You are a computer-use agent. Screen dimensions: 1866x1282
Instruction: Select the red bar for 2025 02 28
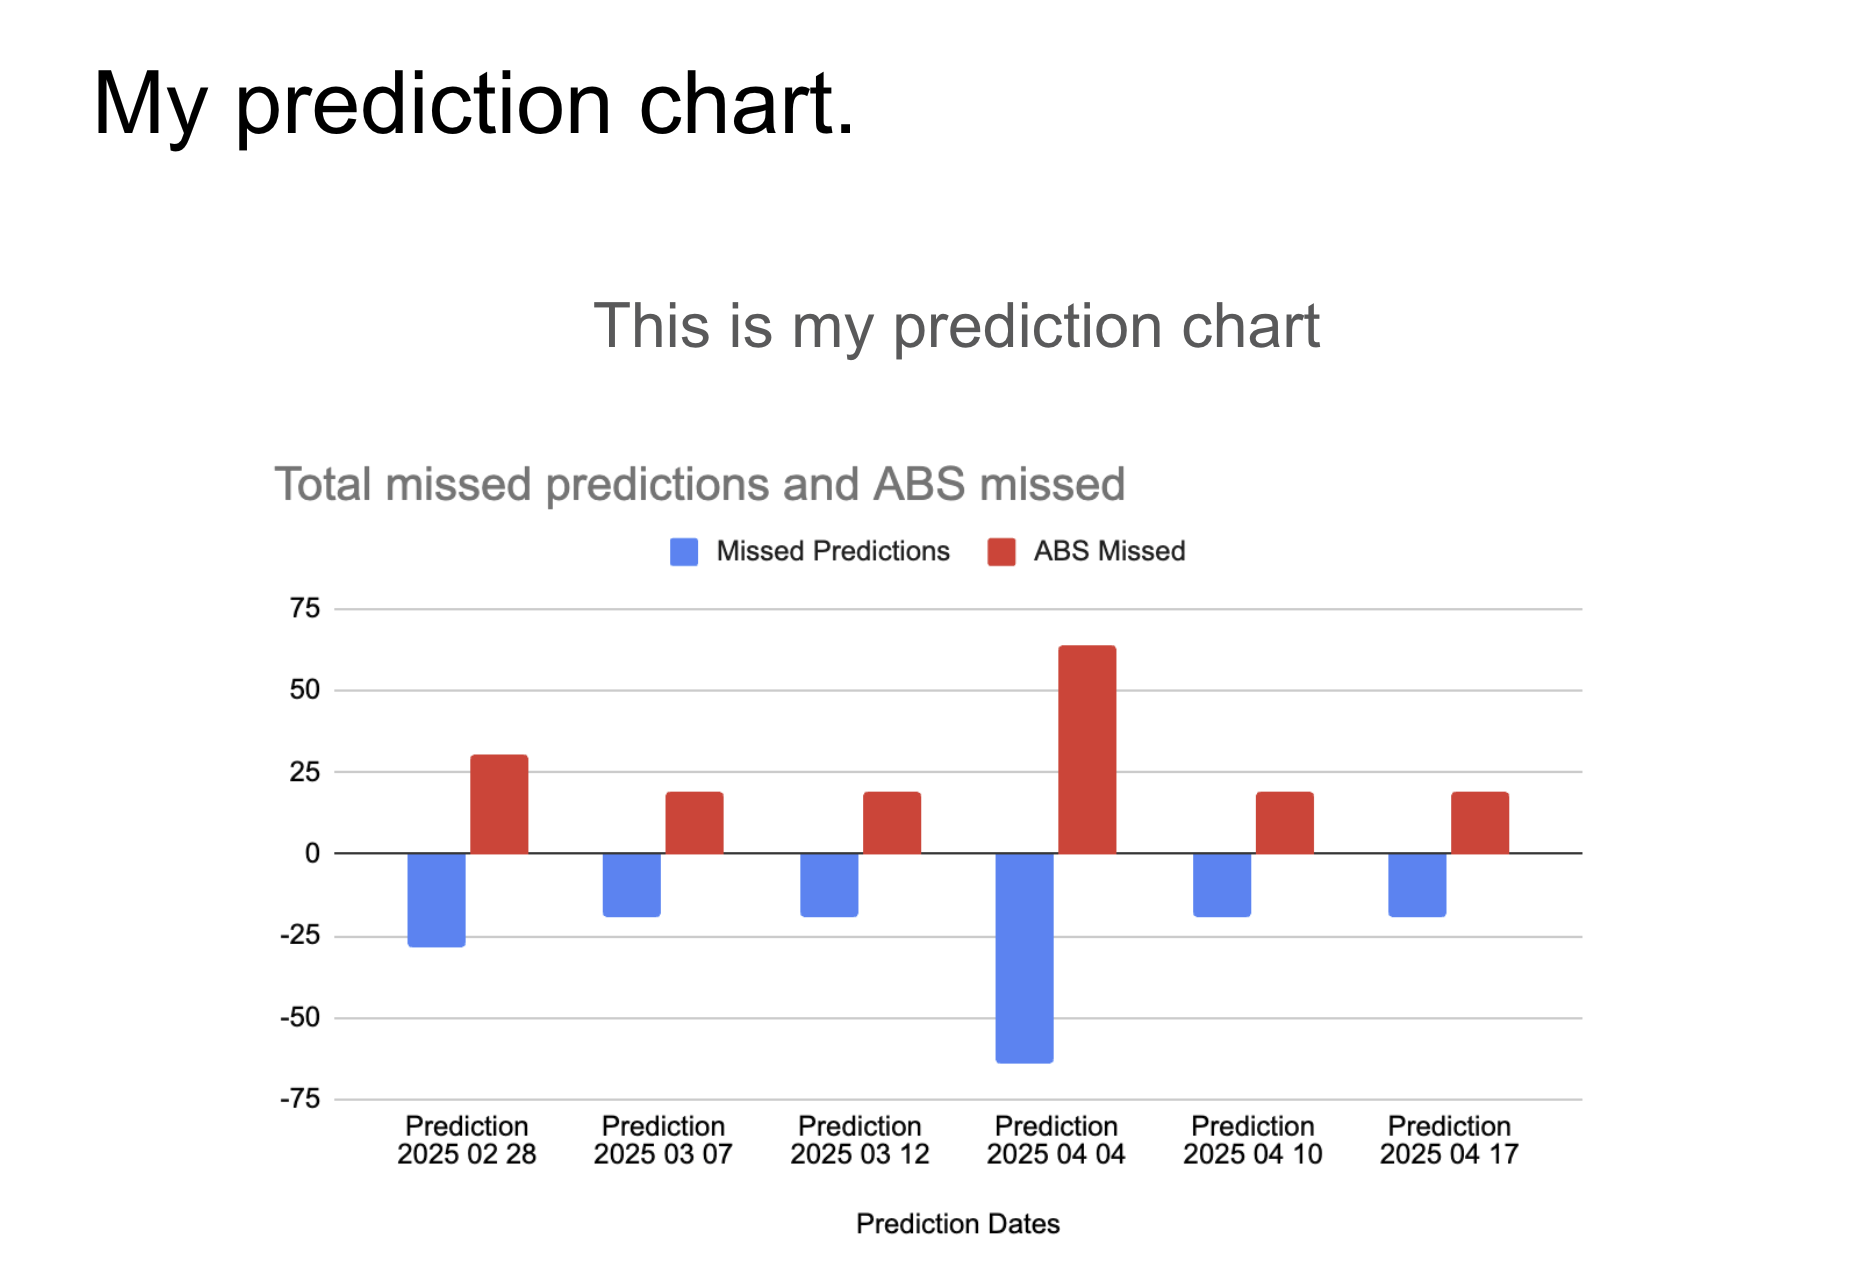[499, 804]
